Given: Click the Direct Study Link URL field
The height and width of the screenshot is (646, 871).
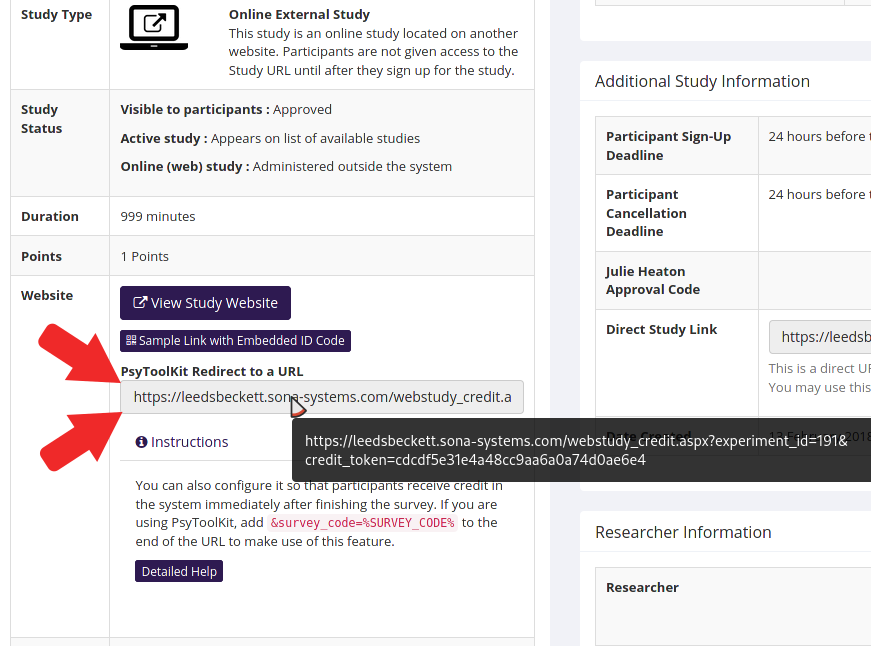Looking at the screenshot, I should 820,337.
